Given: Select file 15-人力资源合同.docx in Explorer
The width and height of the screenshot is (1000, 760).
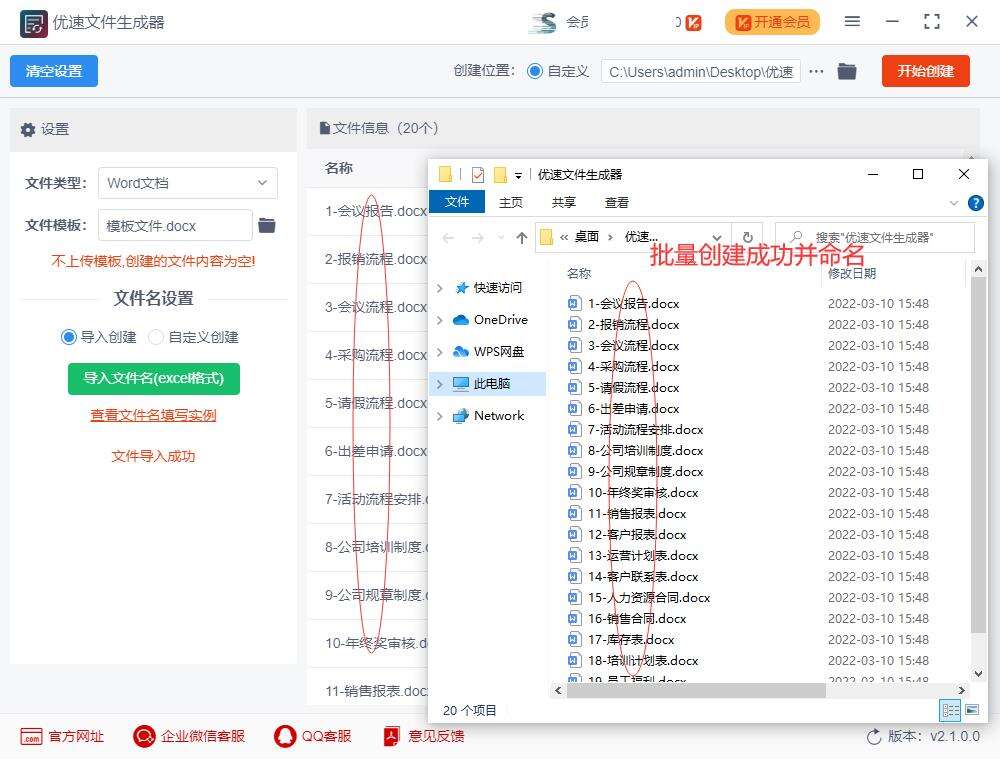Looking at the screenshot, I should (x=649, y=597).
